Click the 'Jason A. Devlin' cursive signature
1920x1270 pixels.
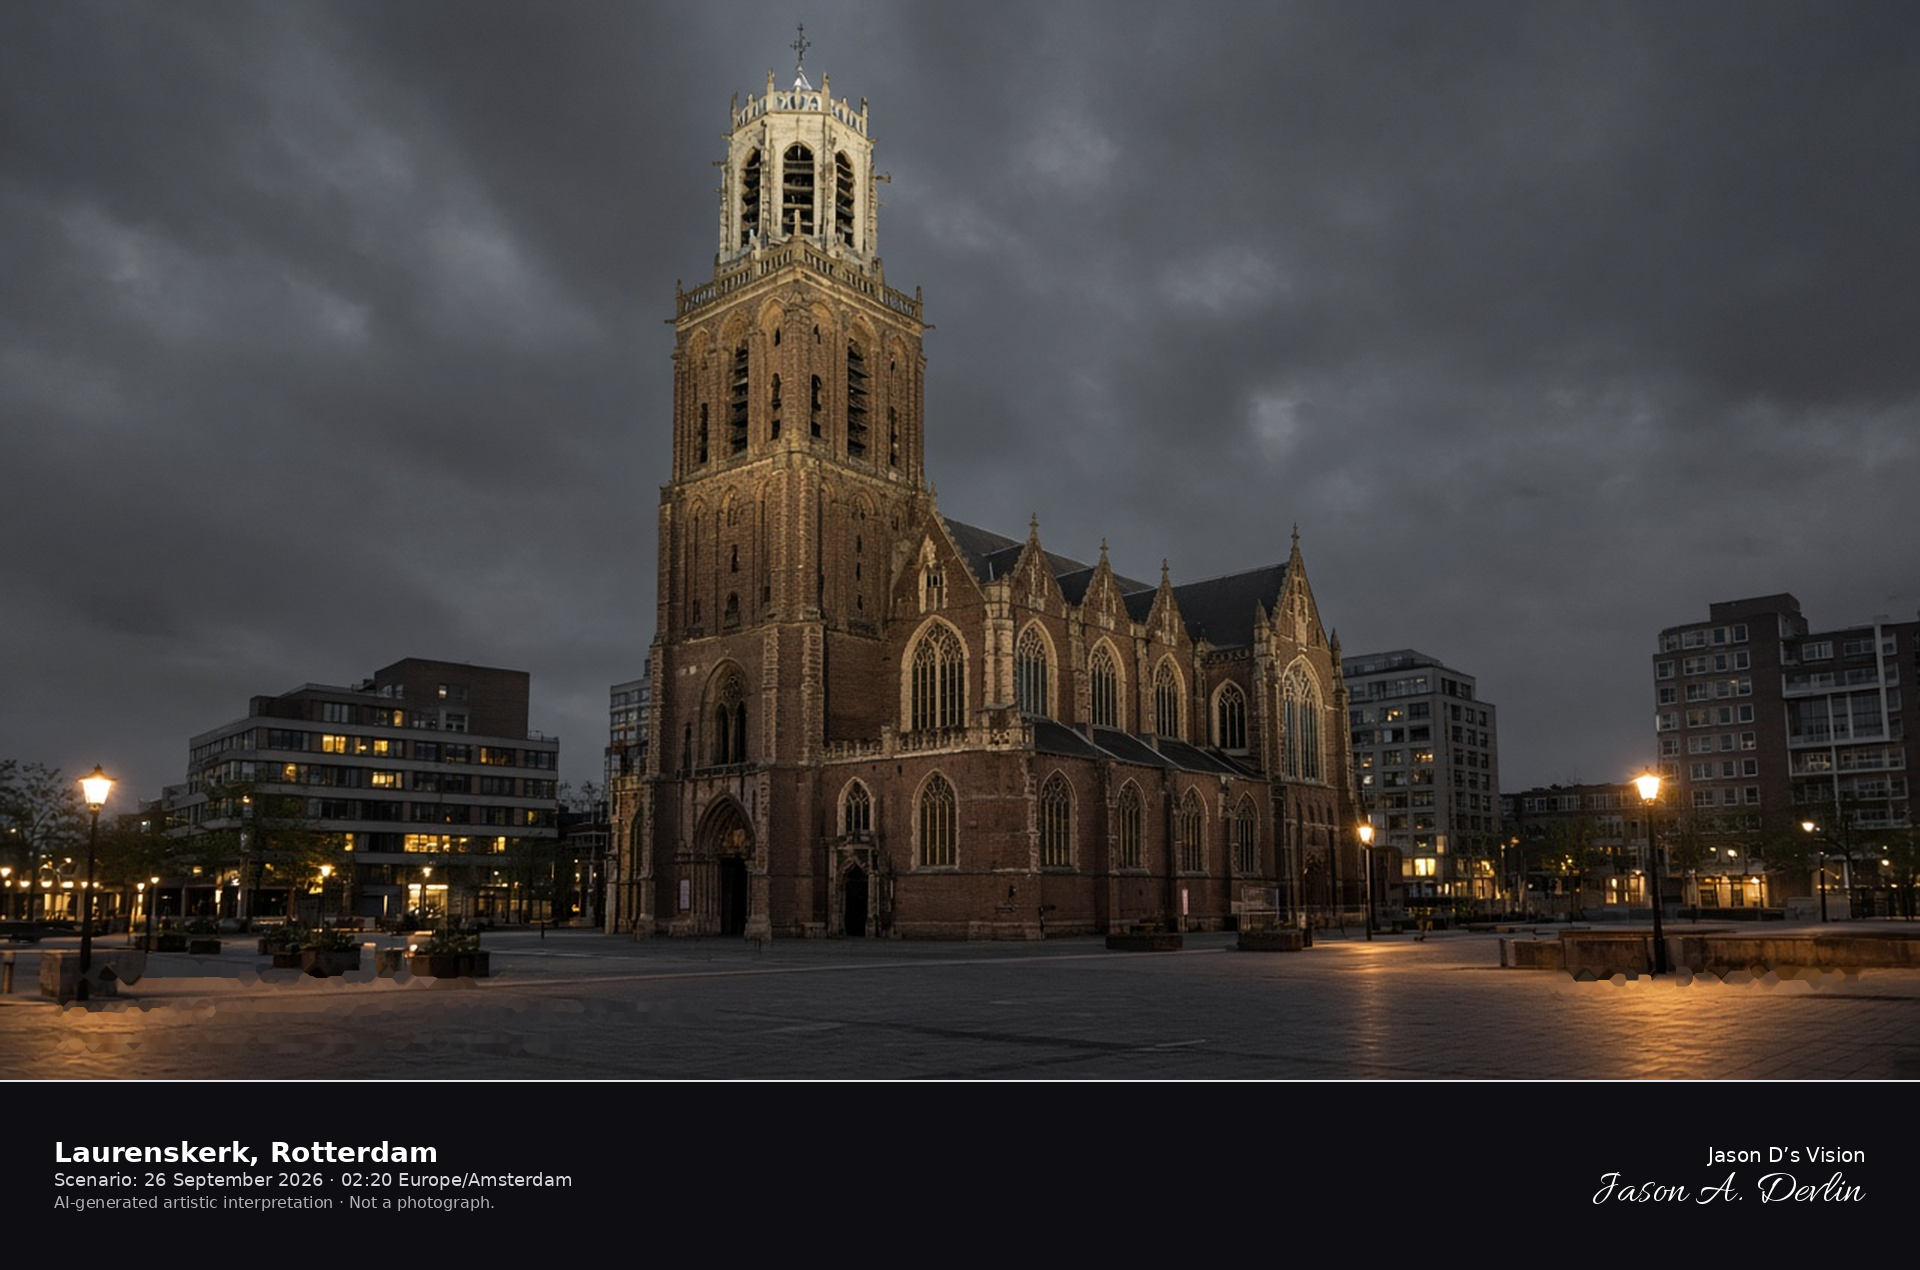[x=1729, y=1188]
